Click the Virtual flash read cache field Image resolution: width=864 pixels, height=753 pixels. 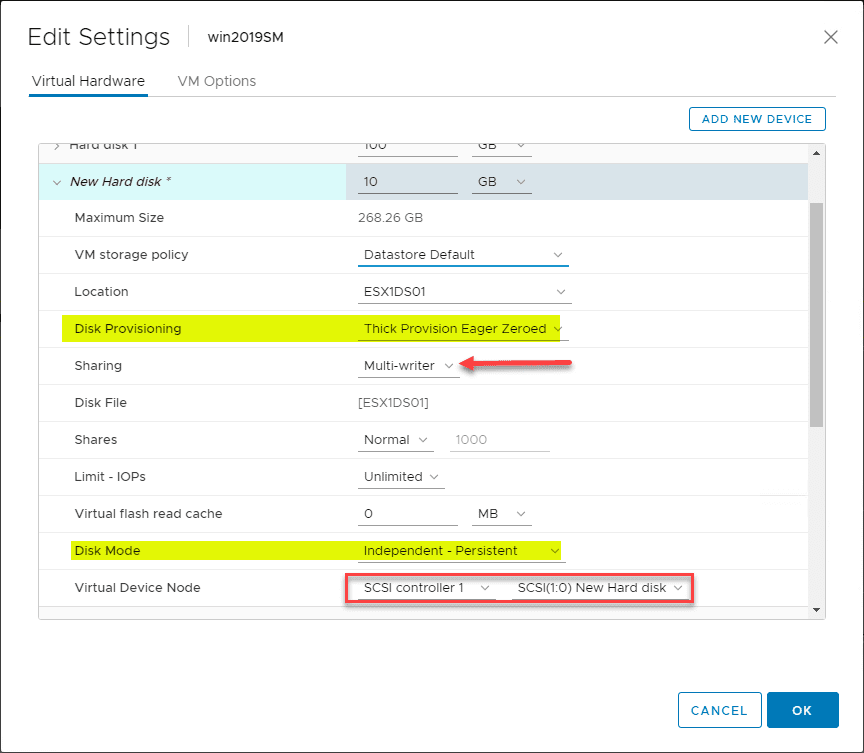pos(407,514)
